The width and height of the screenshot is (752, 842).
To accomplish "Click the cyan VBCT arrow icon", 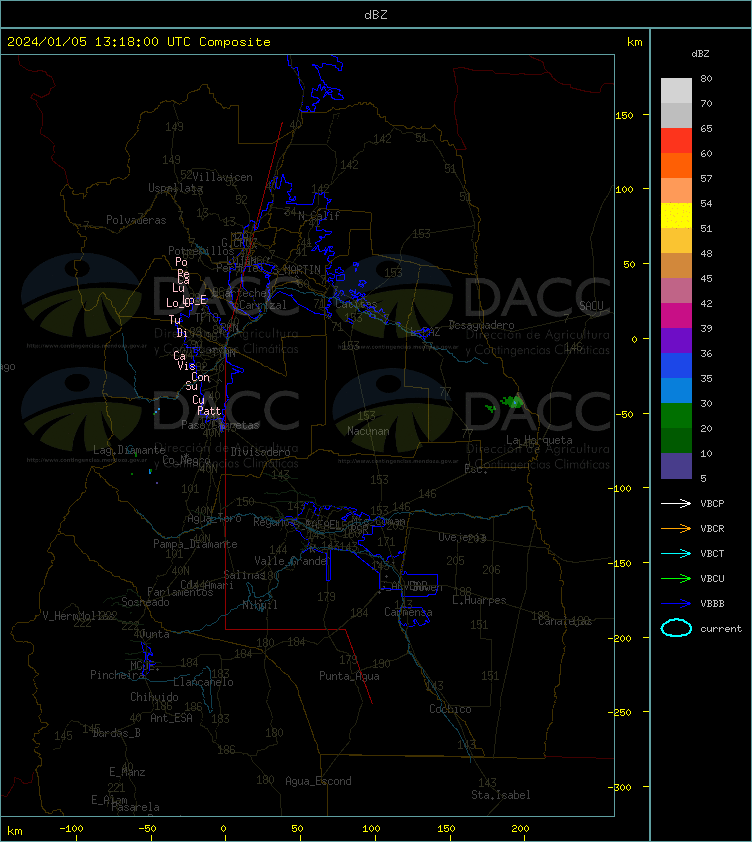I will pos(676,553).
